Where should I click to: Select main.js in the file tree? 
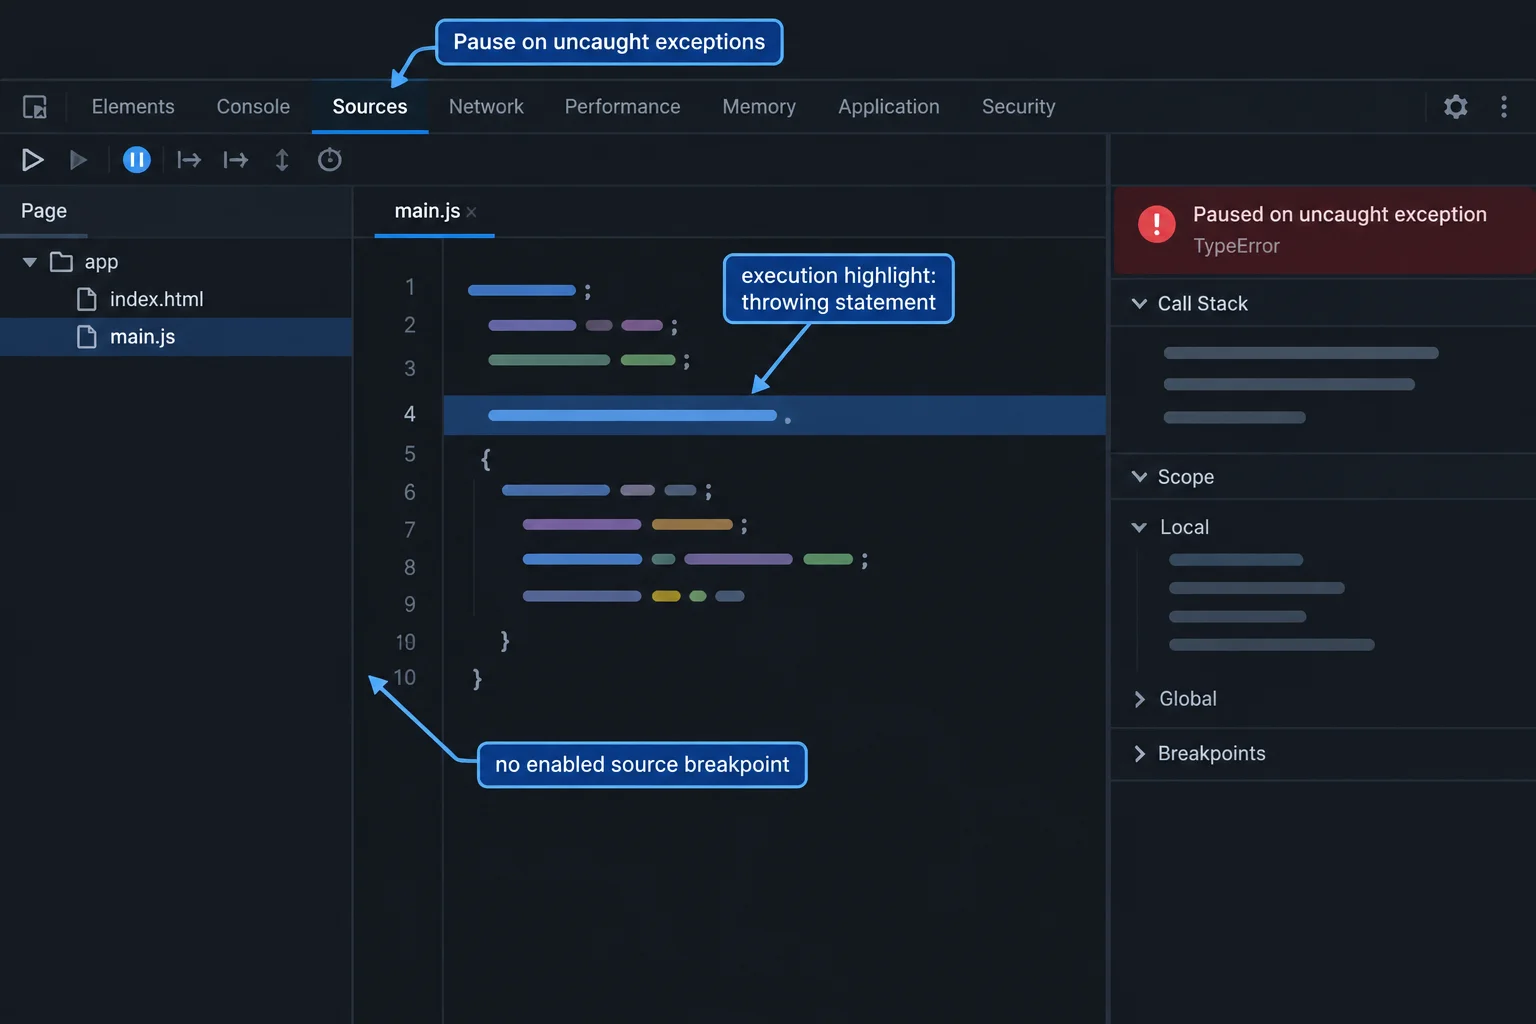coord(176,337)
